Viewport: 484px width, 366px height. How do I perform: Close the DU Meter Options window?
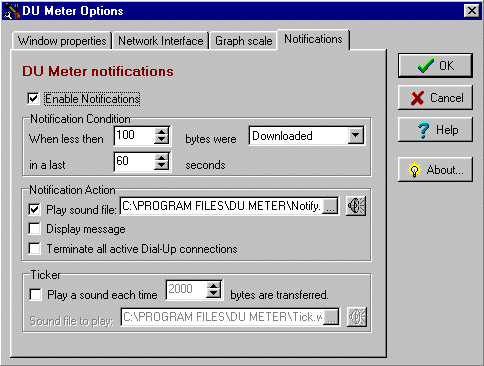pyautogui.click(x=472, y=11)
